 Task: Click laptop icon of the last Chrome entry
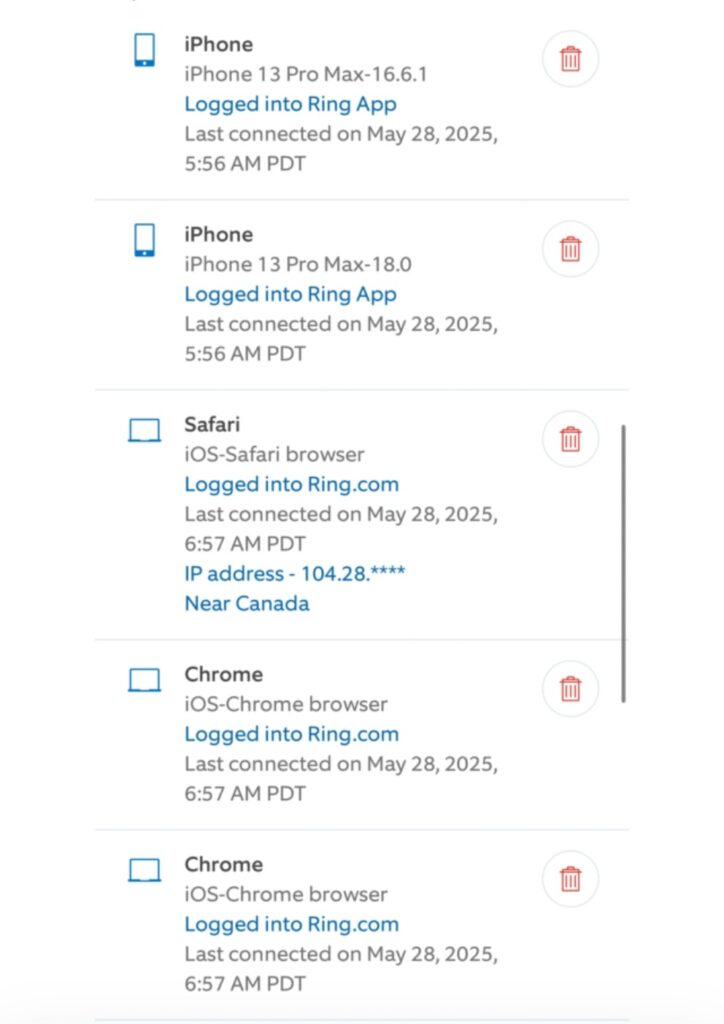[x=145, y=871]
